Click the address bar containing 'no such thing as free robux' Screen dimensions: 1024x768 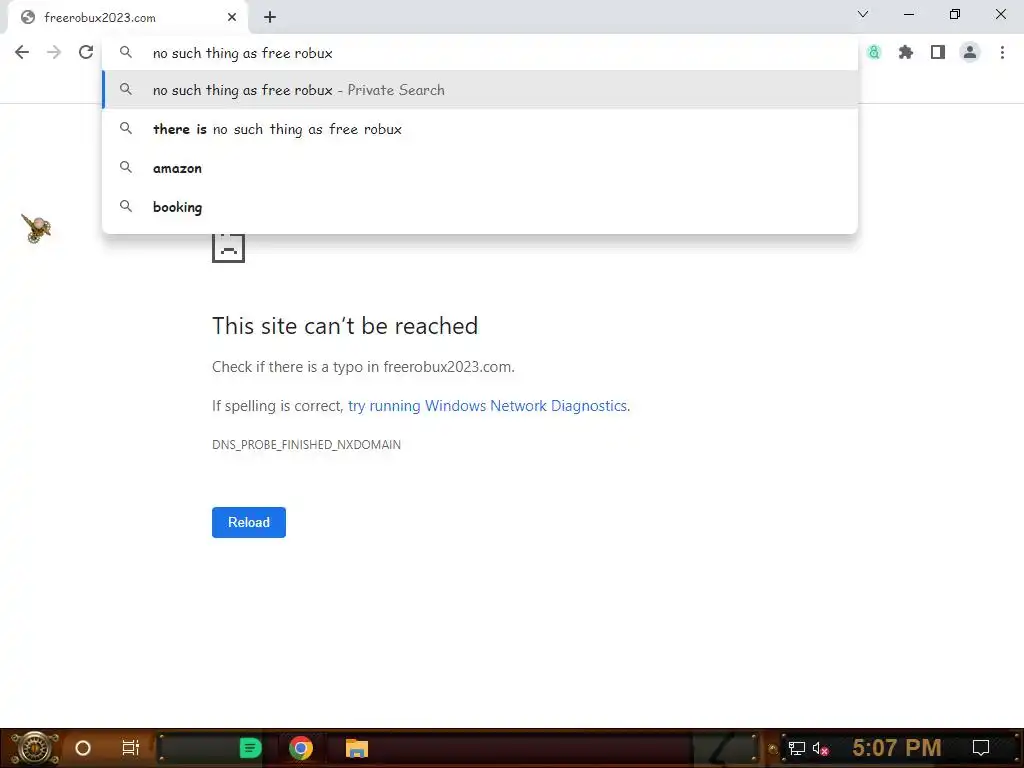pyautogui.click(x=480, y=53)
